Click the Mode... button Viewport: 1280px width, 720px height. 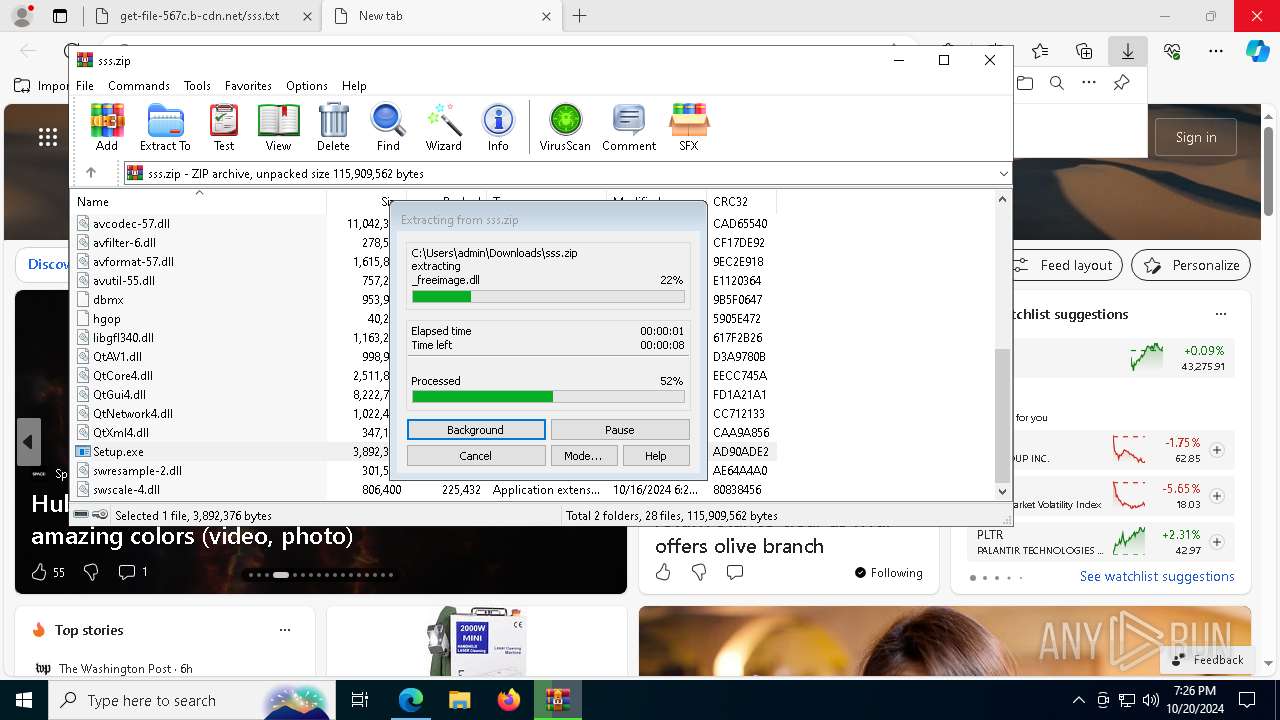pos(583,456)
